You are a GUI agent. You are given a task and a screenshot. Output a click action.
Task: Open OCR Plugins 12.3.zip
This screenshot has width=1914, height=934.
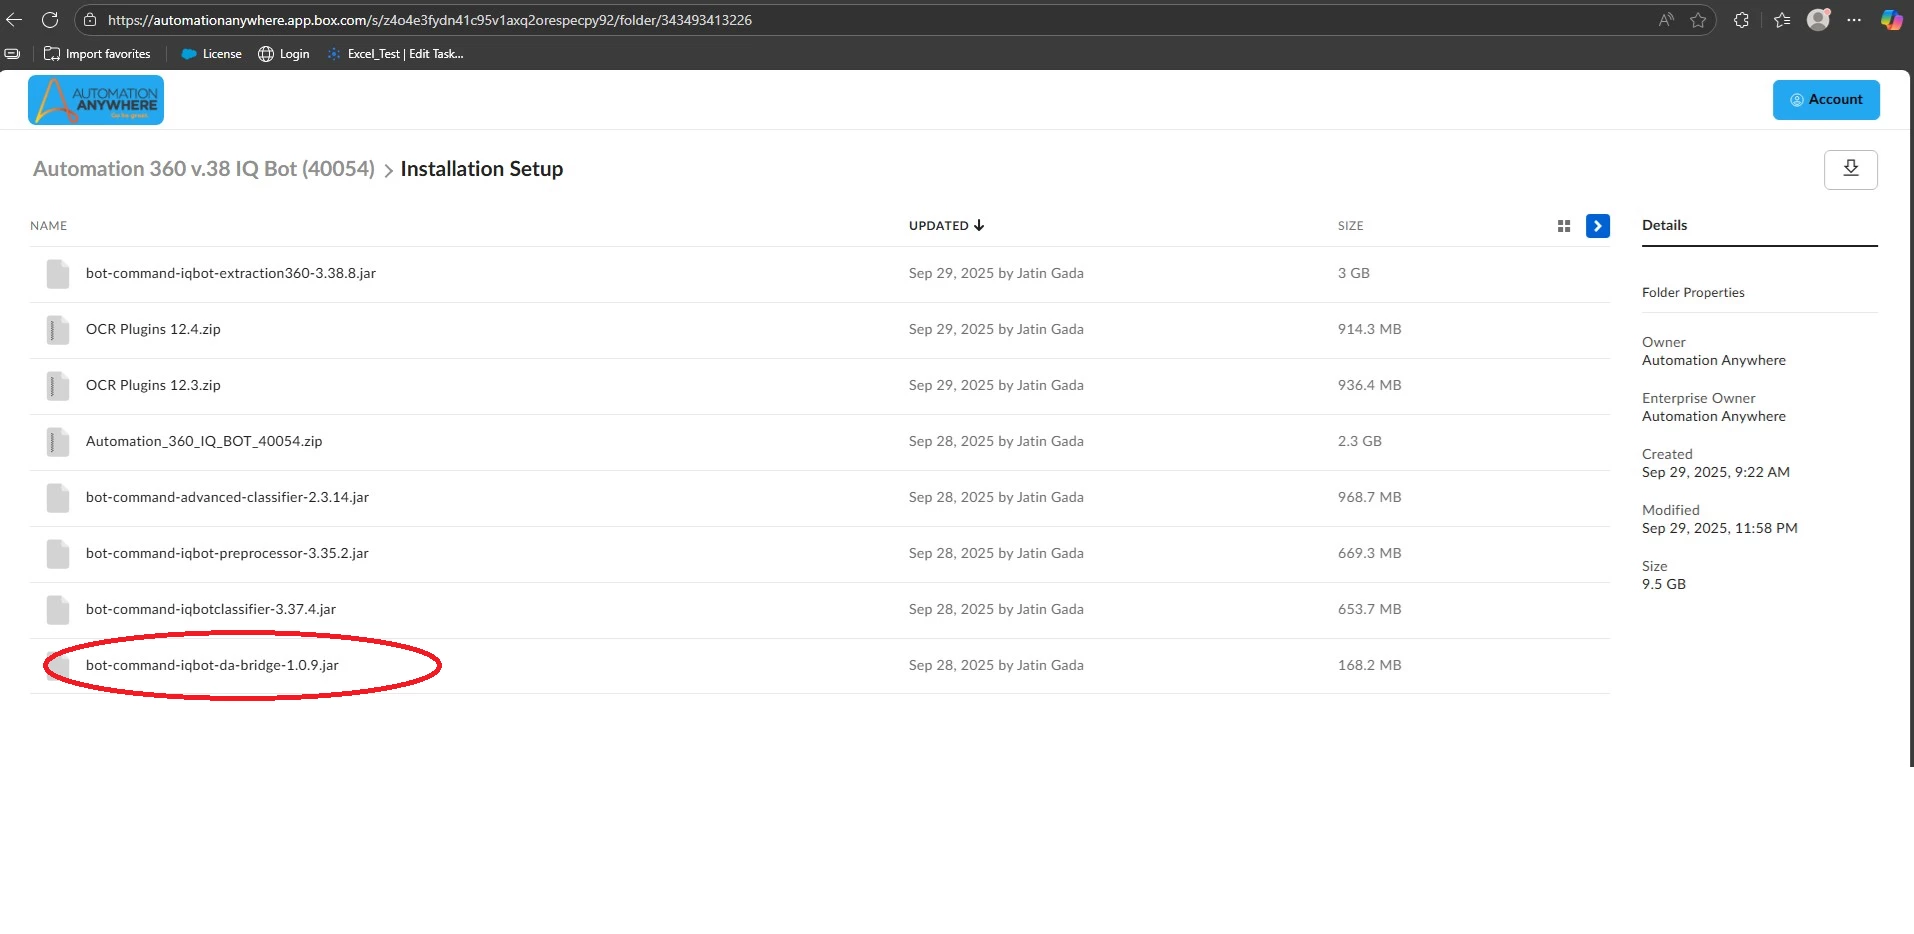pyautogui.click(x=153, y=385)
